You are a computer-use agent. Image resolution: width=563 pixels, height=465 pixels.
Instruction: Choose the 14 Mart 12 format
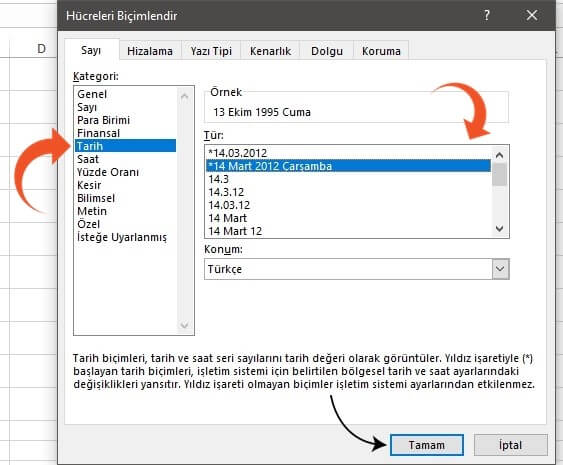(348, 231)
